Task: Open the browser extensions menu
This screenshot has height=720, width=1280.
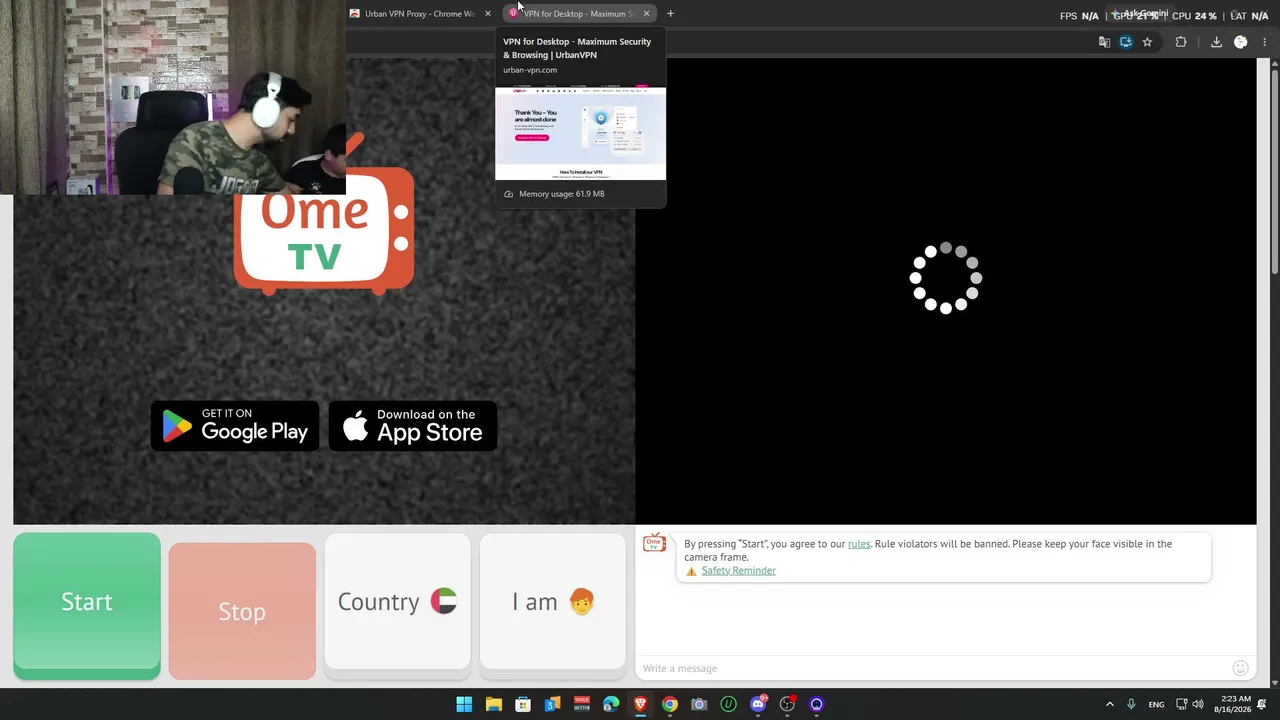Action: (x=1181, y=42)
